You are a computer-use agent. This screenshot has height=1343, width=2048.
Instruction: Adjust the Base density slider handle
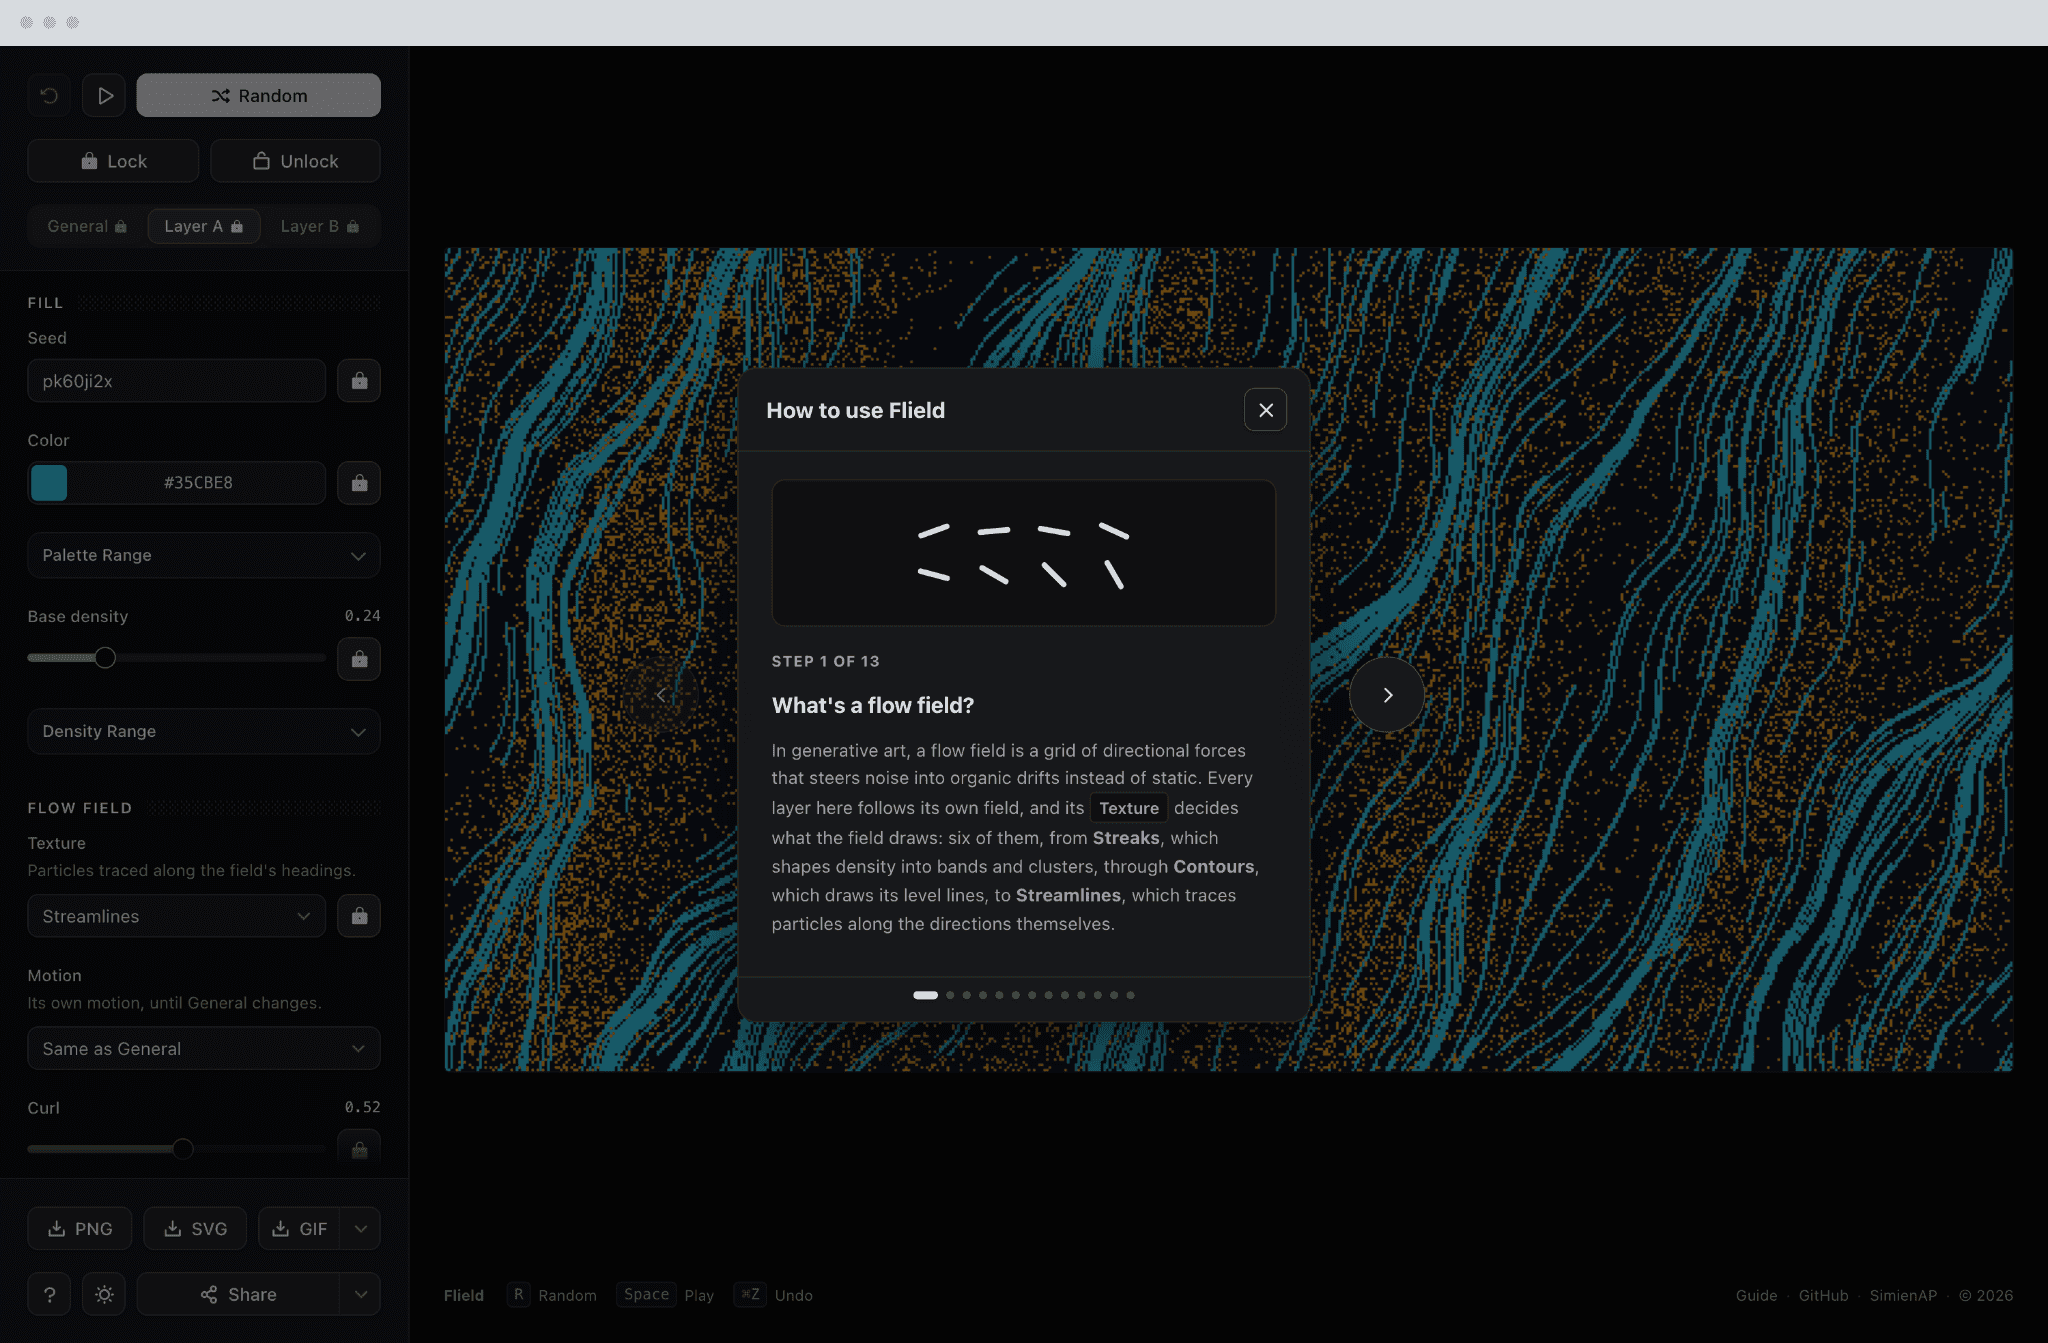[x=105, y=658]
